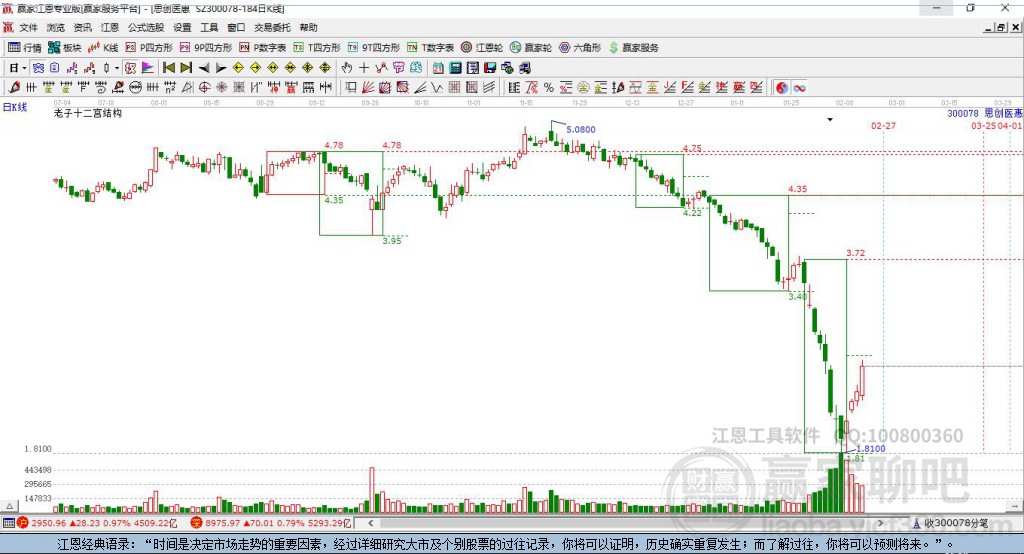
Task: Open the 行情 market quotes view
Action: pos(24,48)
